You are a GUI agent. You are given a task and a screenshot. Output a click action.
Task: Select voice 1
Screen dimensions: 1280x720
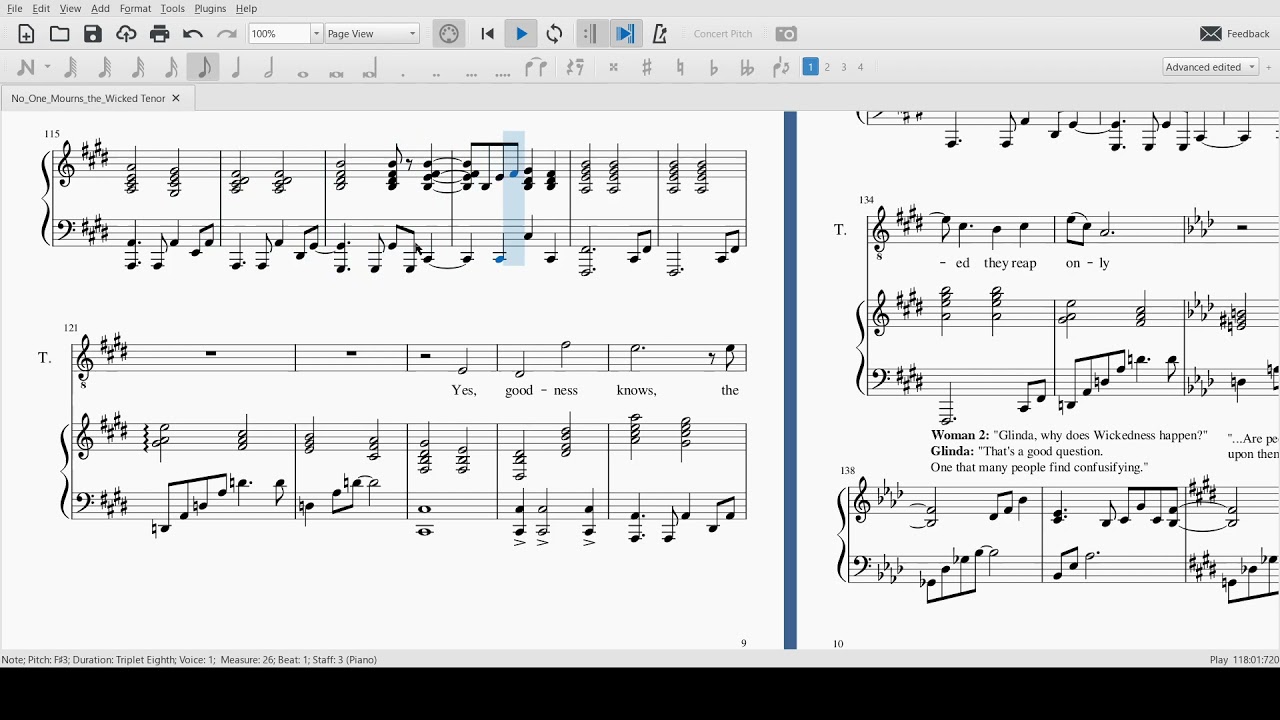tap(811, 67)
